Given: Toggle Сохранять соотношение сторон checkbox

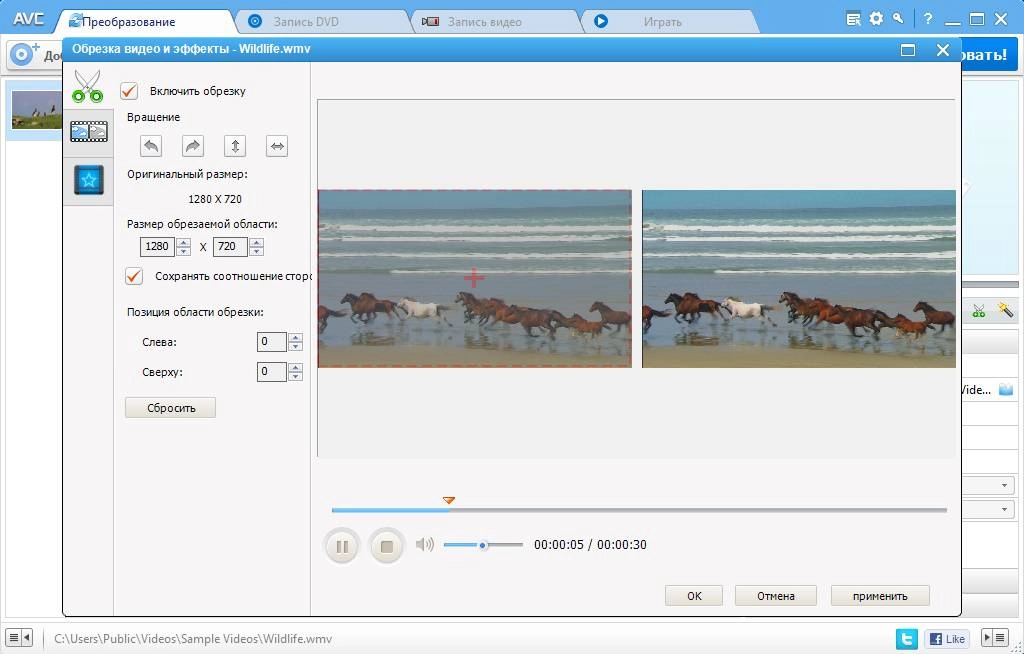Looking at the screenshot, I should click(x=134, y=276).
